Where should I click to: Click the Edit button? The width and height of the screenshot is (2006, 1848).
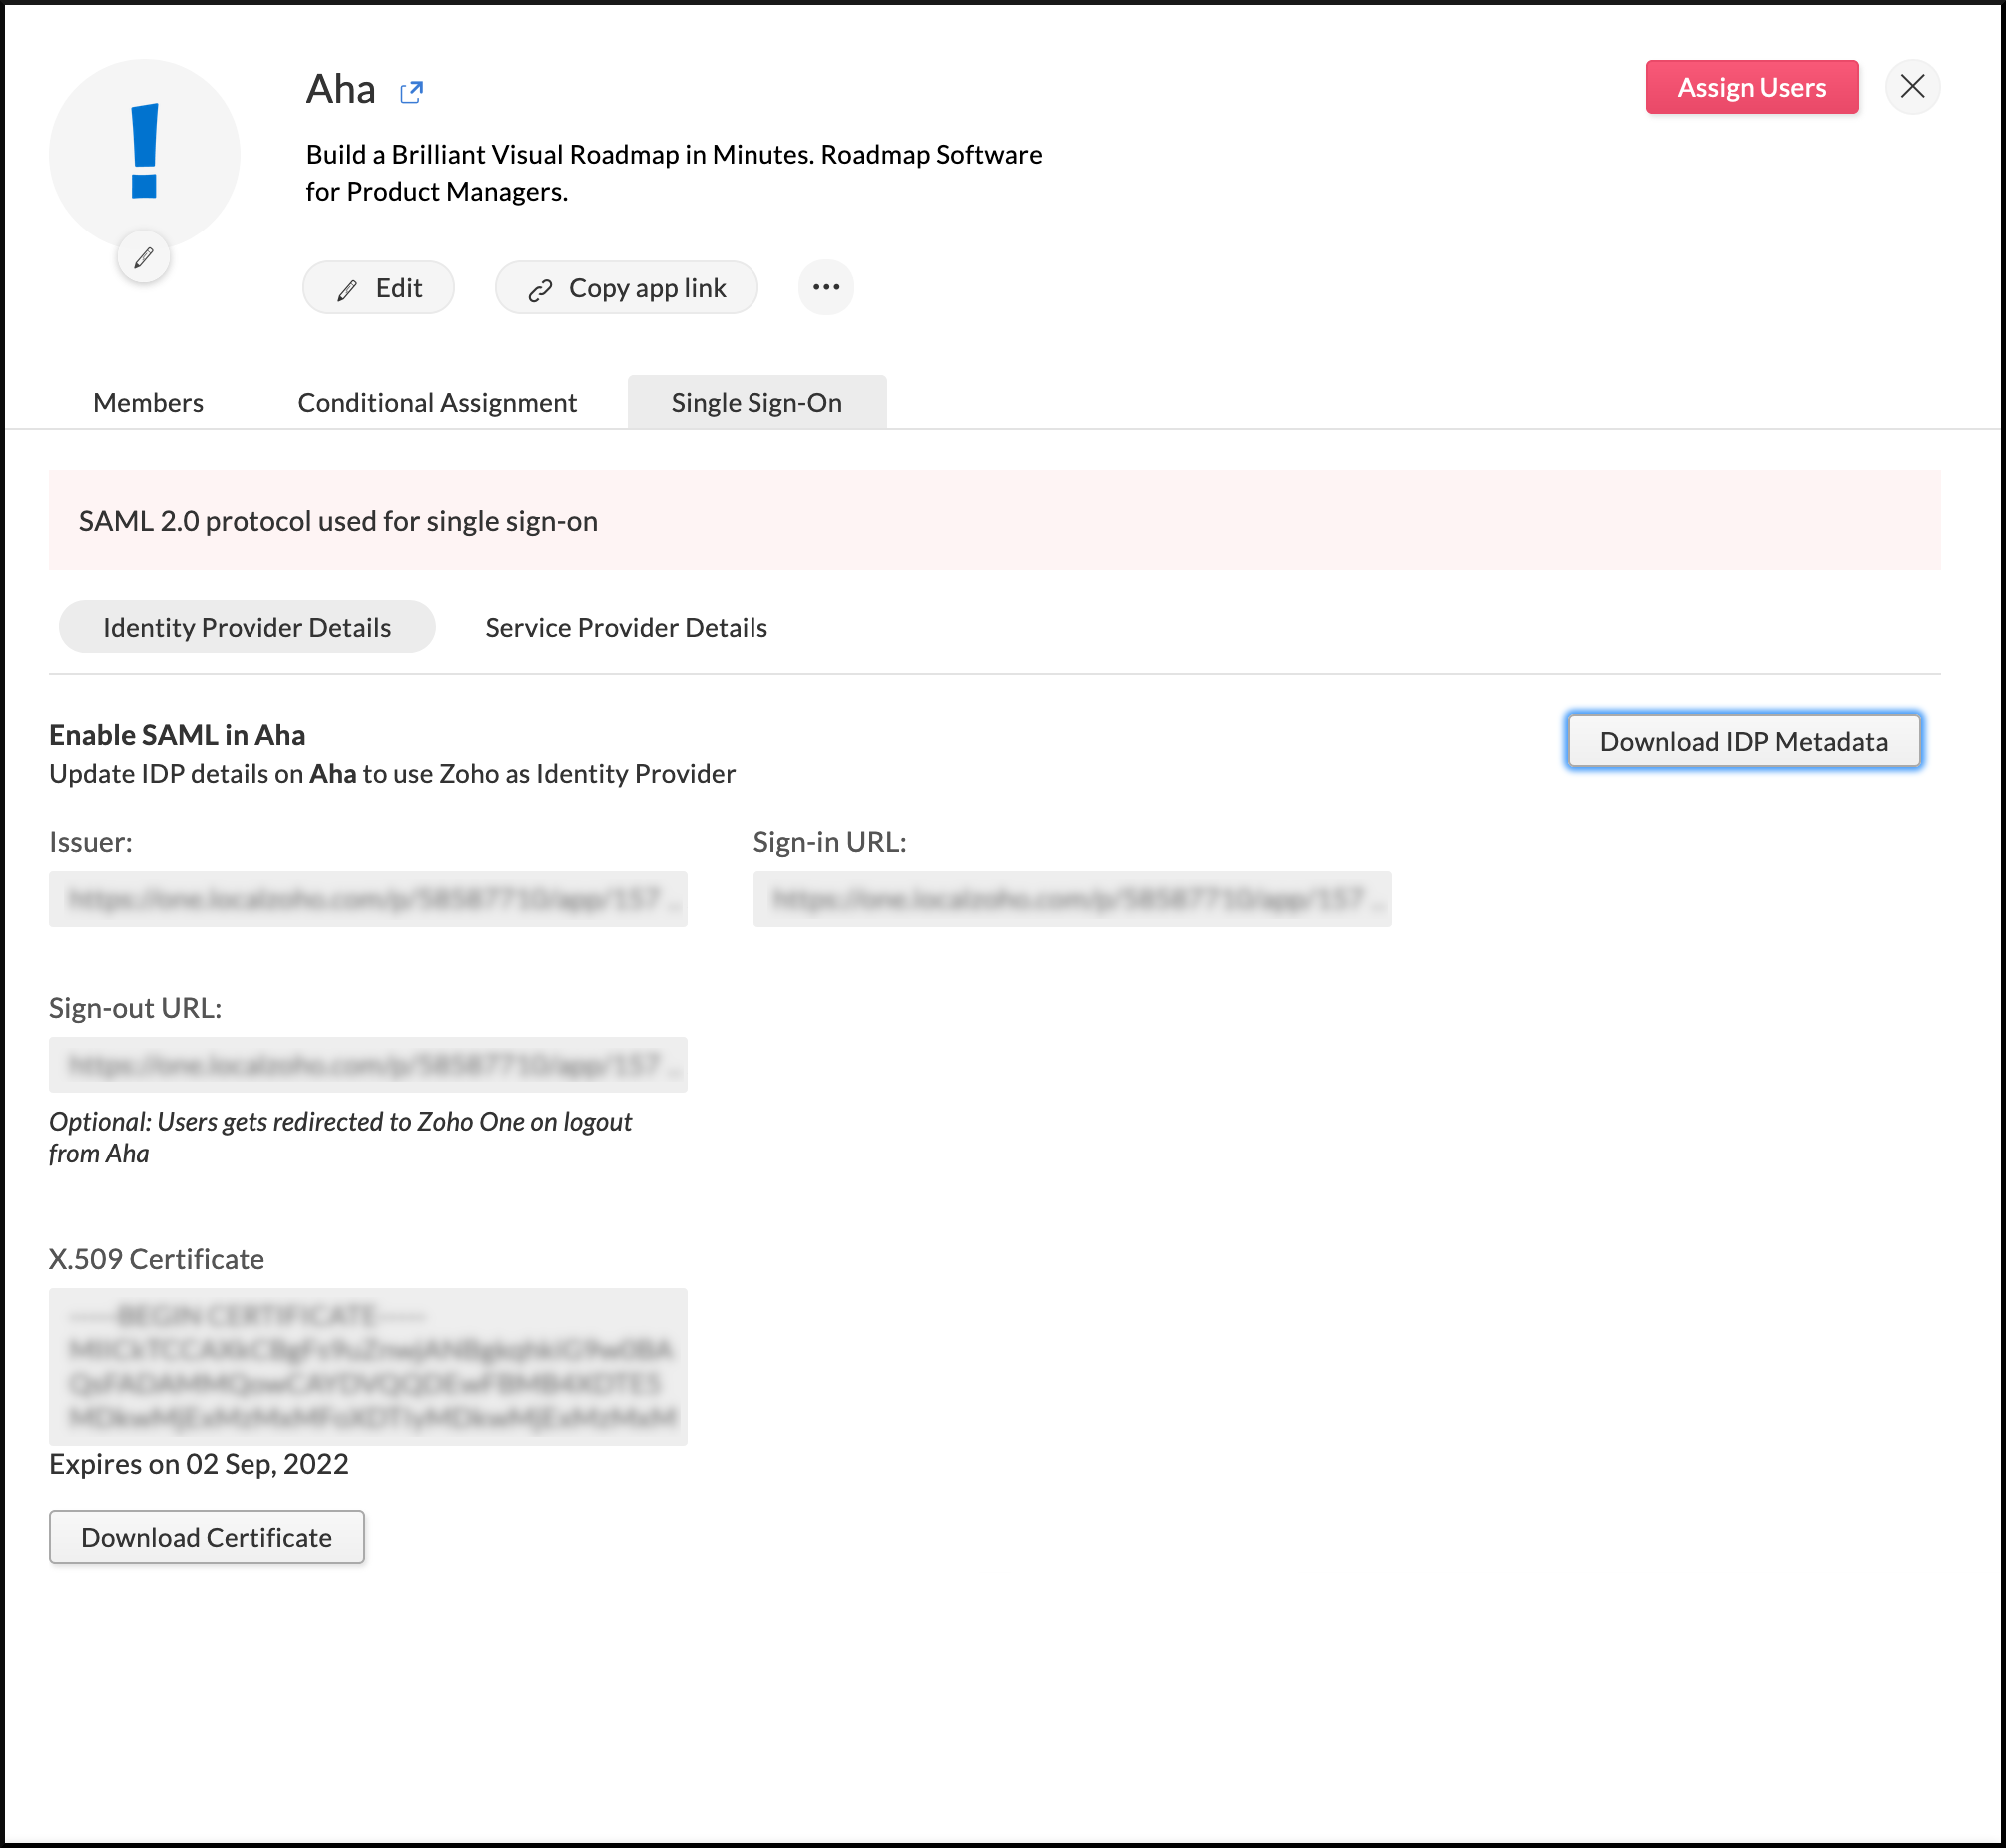[379, 288]
